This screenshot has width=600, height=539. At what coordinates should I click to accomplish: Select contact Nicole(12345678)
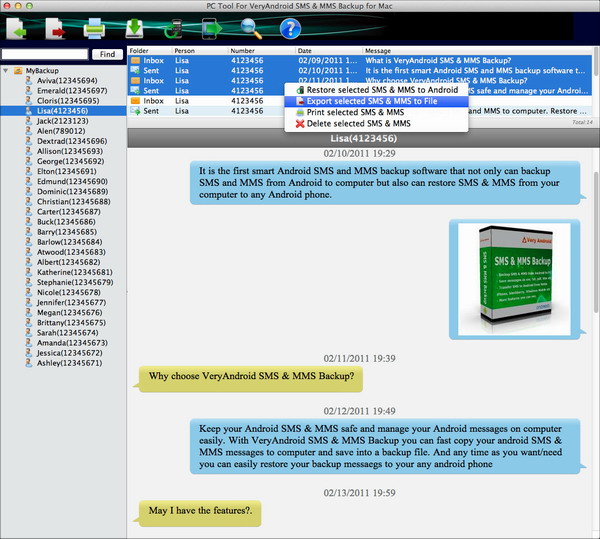[x=69, y=292]
